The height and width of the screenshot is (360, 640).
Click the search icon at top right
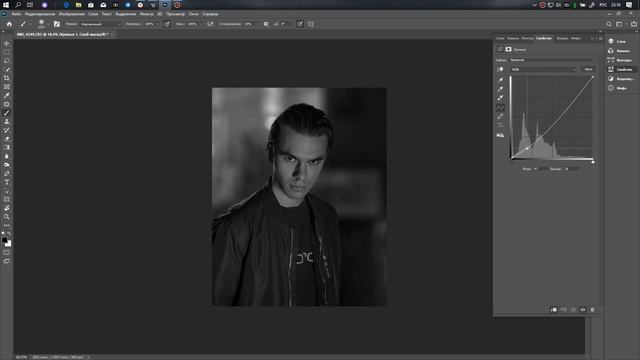point(609,24)
